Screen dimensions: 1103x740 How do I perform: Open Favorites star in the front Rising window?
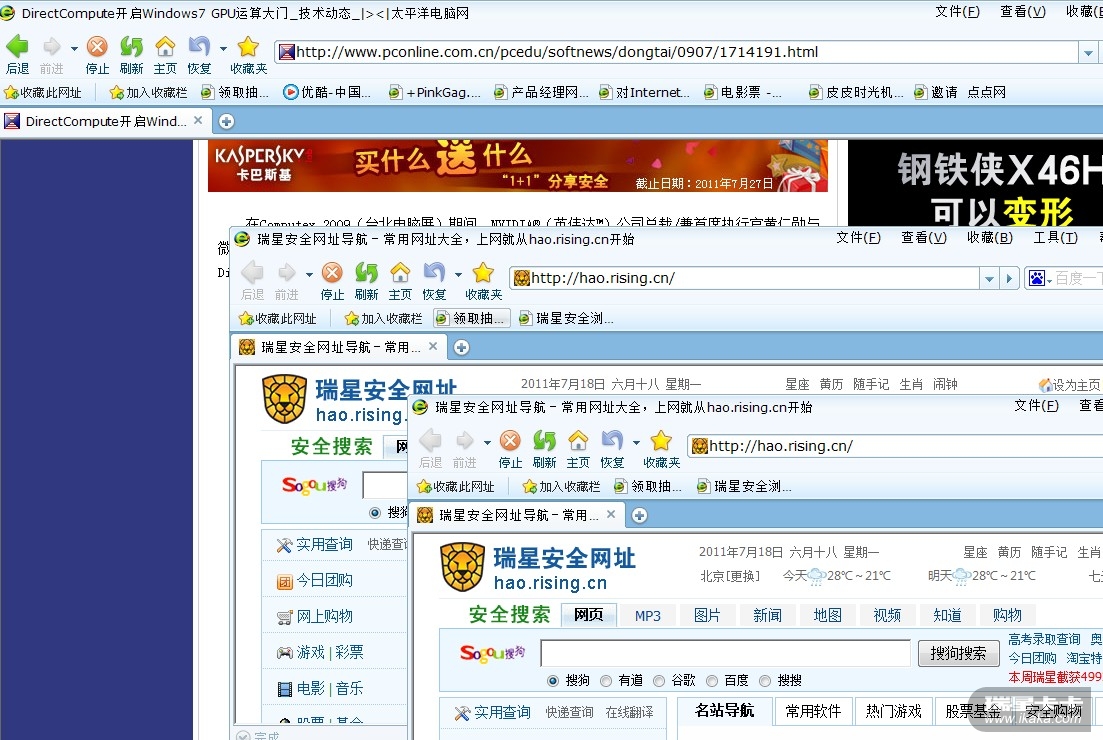(x=661, y=441)
